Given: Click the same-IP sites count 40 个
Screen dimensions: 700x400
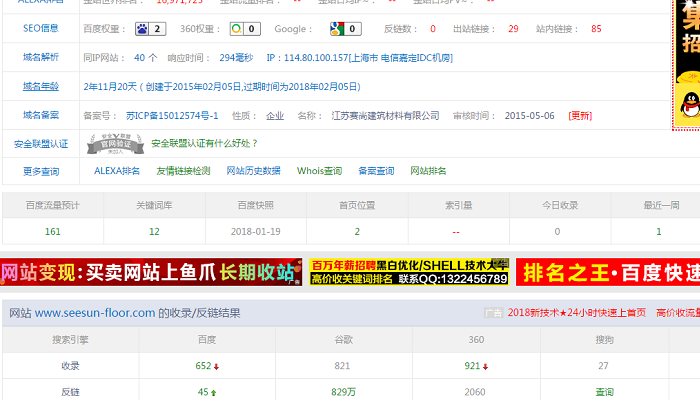Looking at the screenshot, I should (146, 58).
